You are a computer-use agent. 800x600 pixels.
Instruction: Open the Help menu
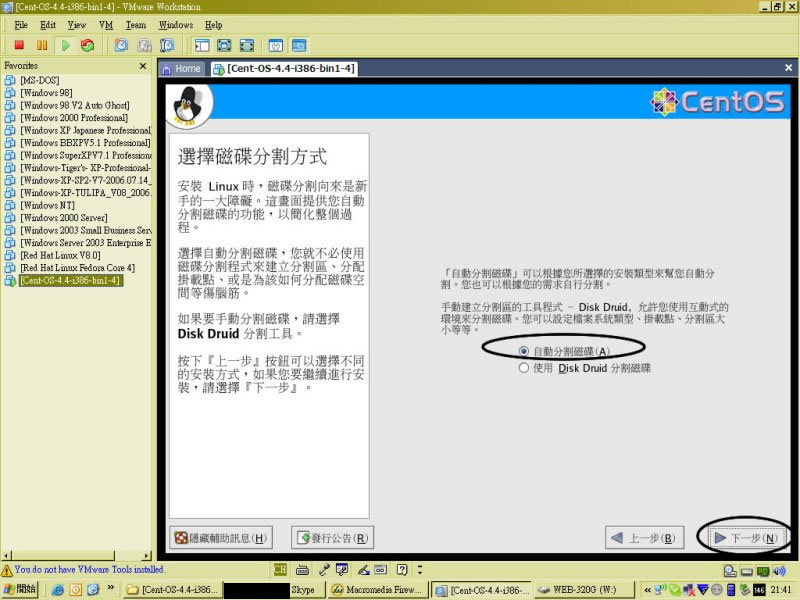pos(213,25)
